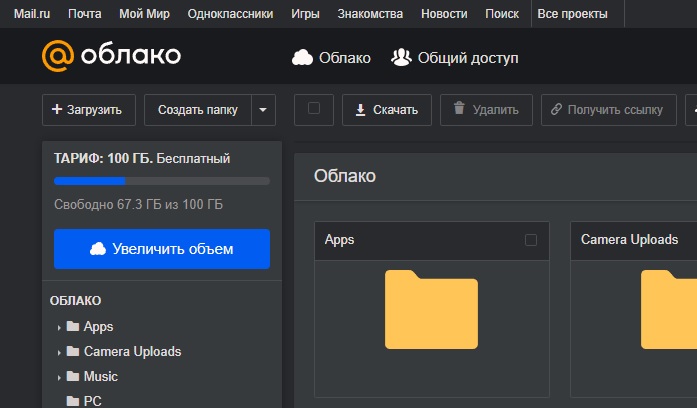Open Знакомства in the top bar
697x408 pixels.
pyautogui.click(x=370, y=14)
